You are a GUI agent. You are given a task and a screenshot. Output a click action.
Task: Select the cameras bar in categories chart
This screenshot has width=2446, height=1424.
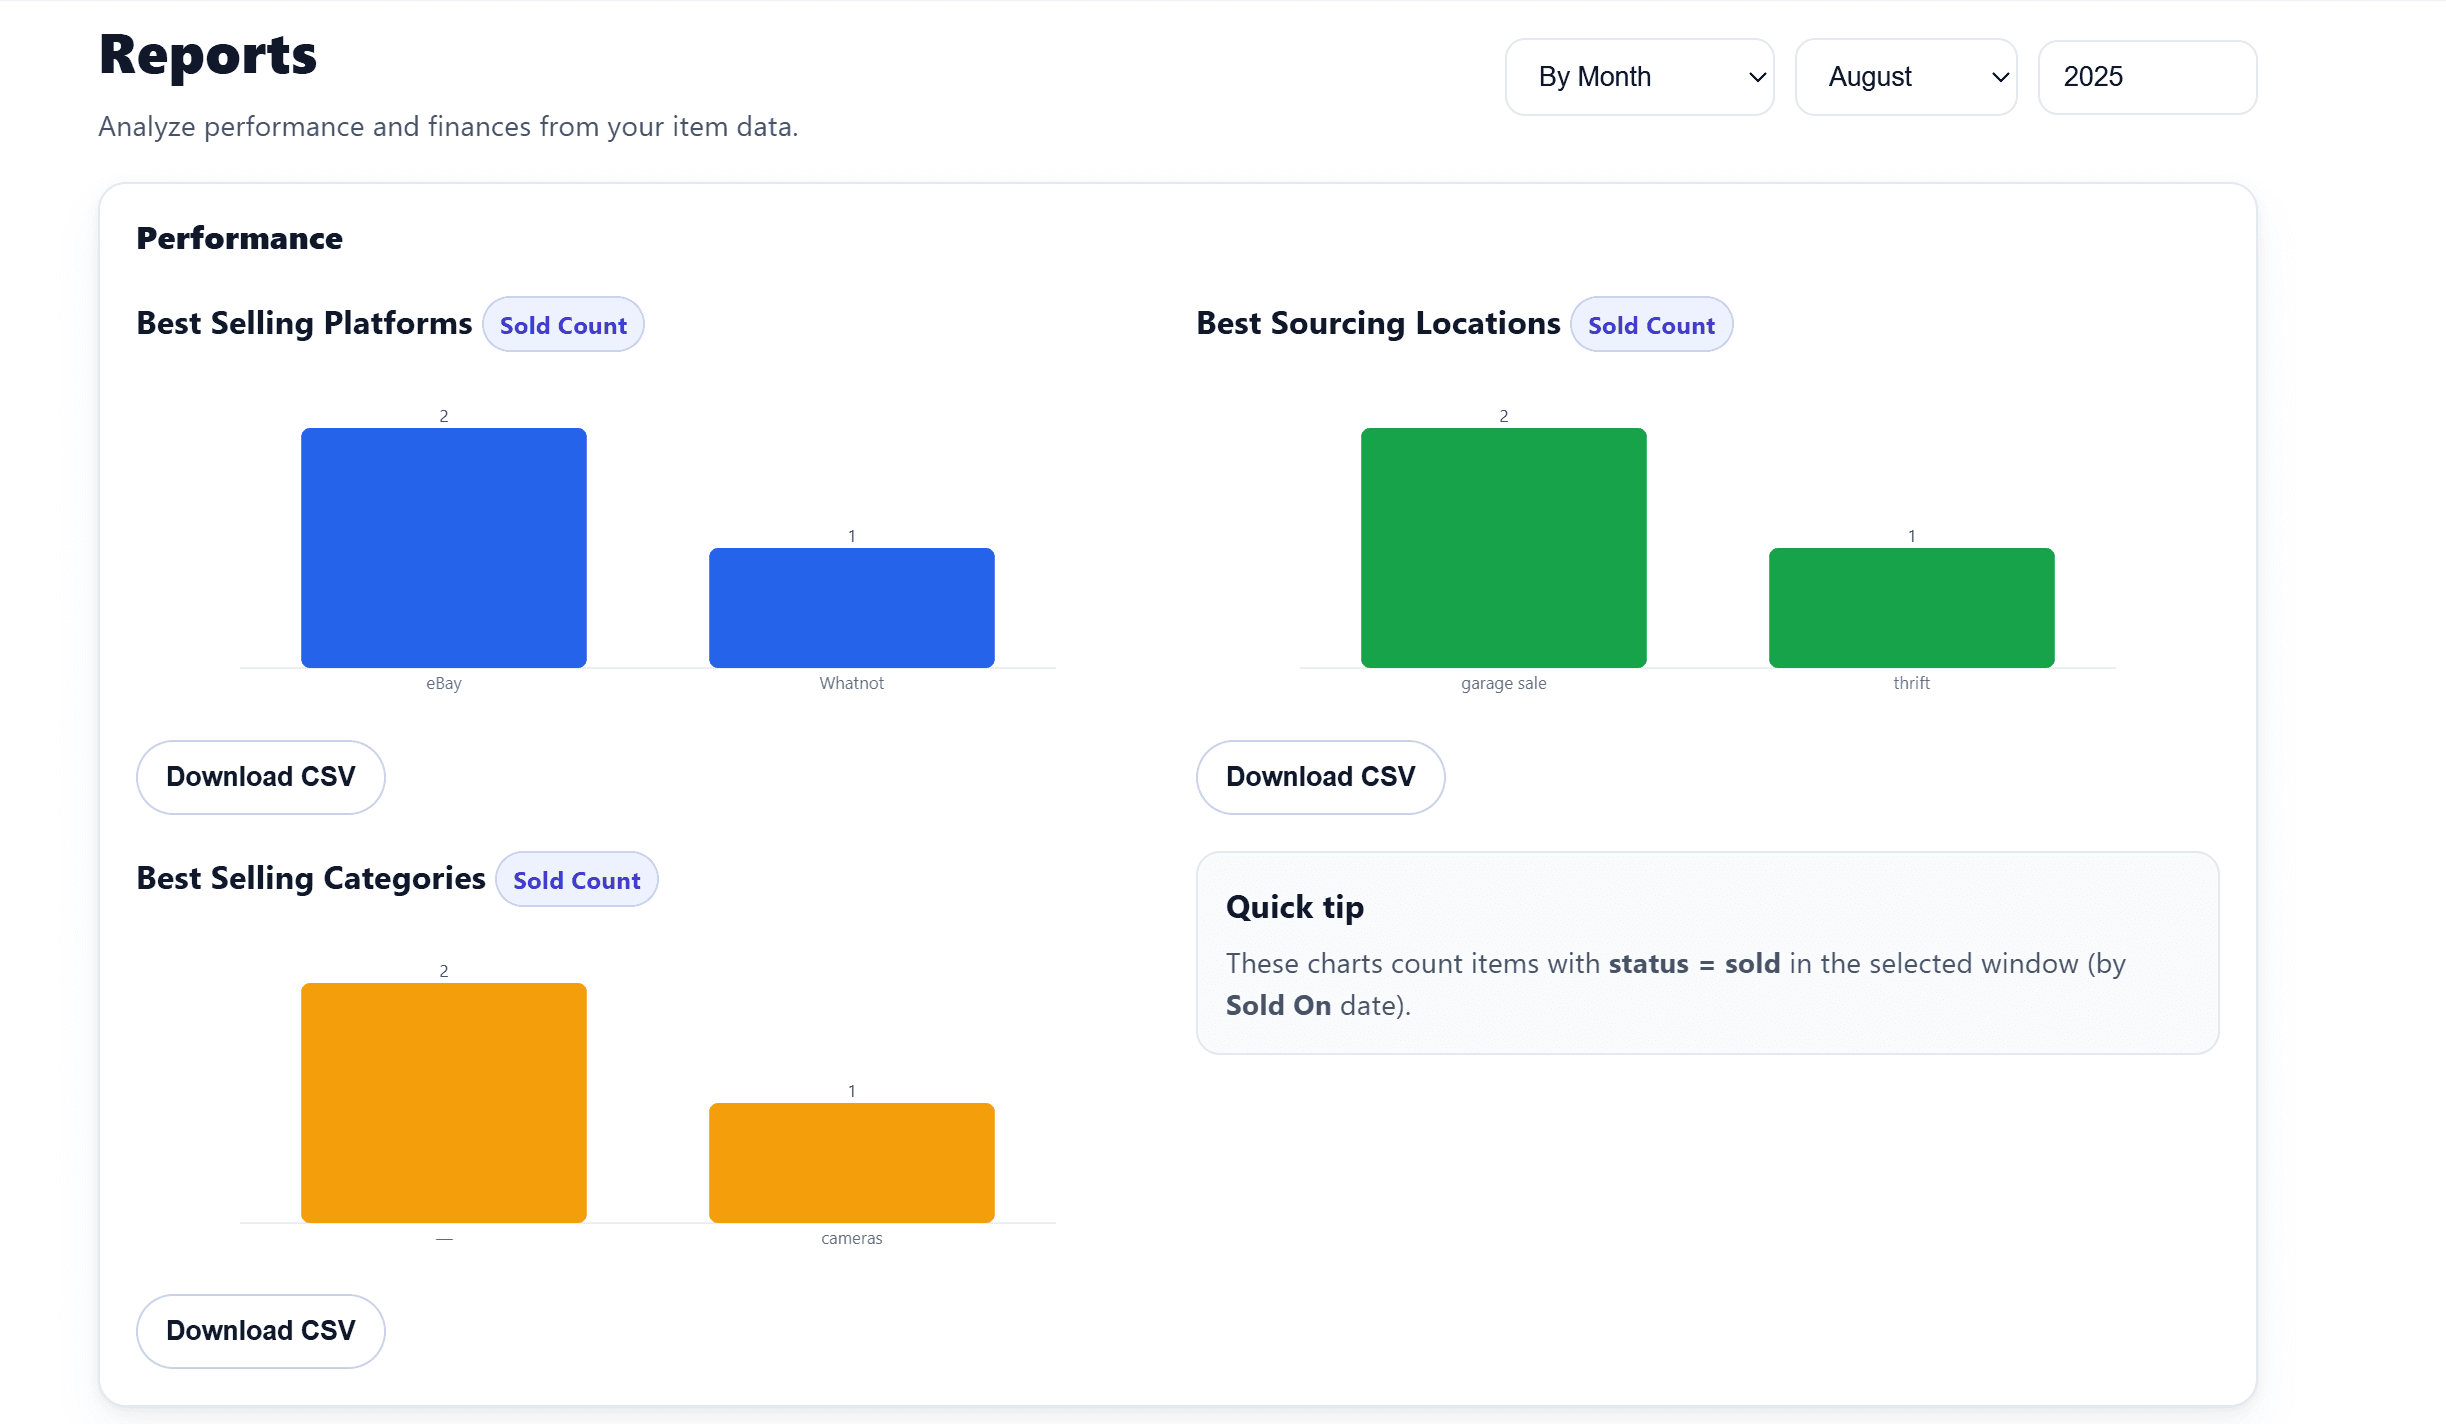[x=851, y=1162]
